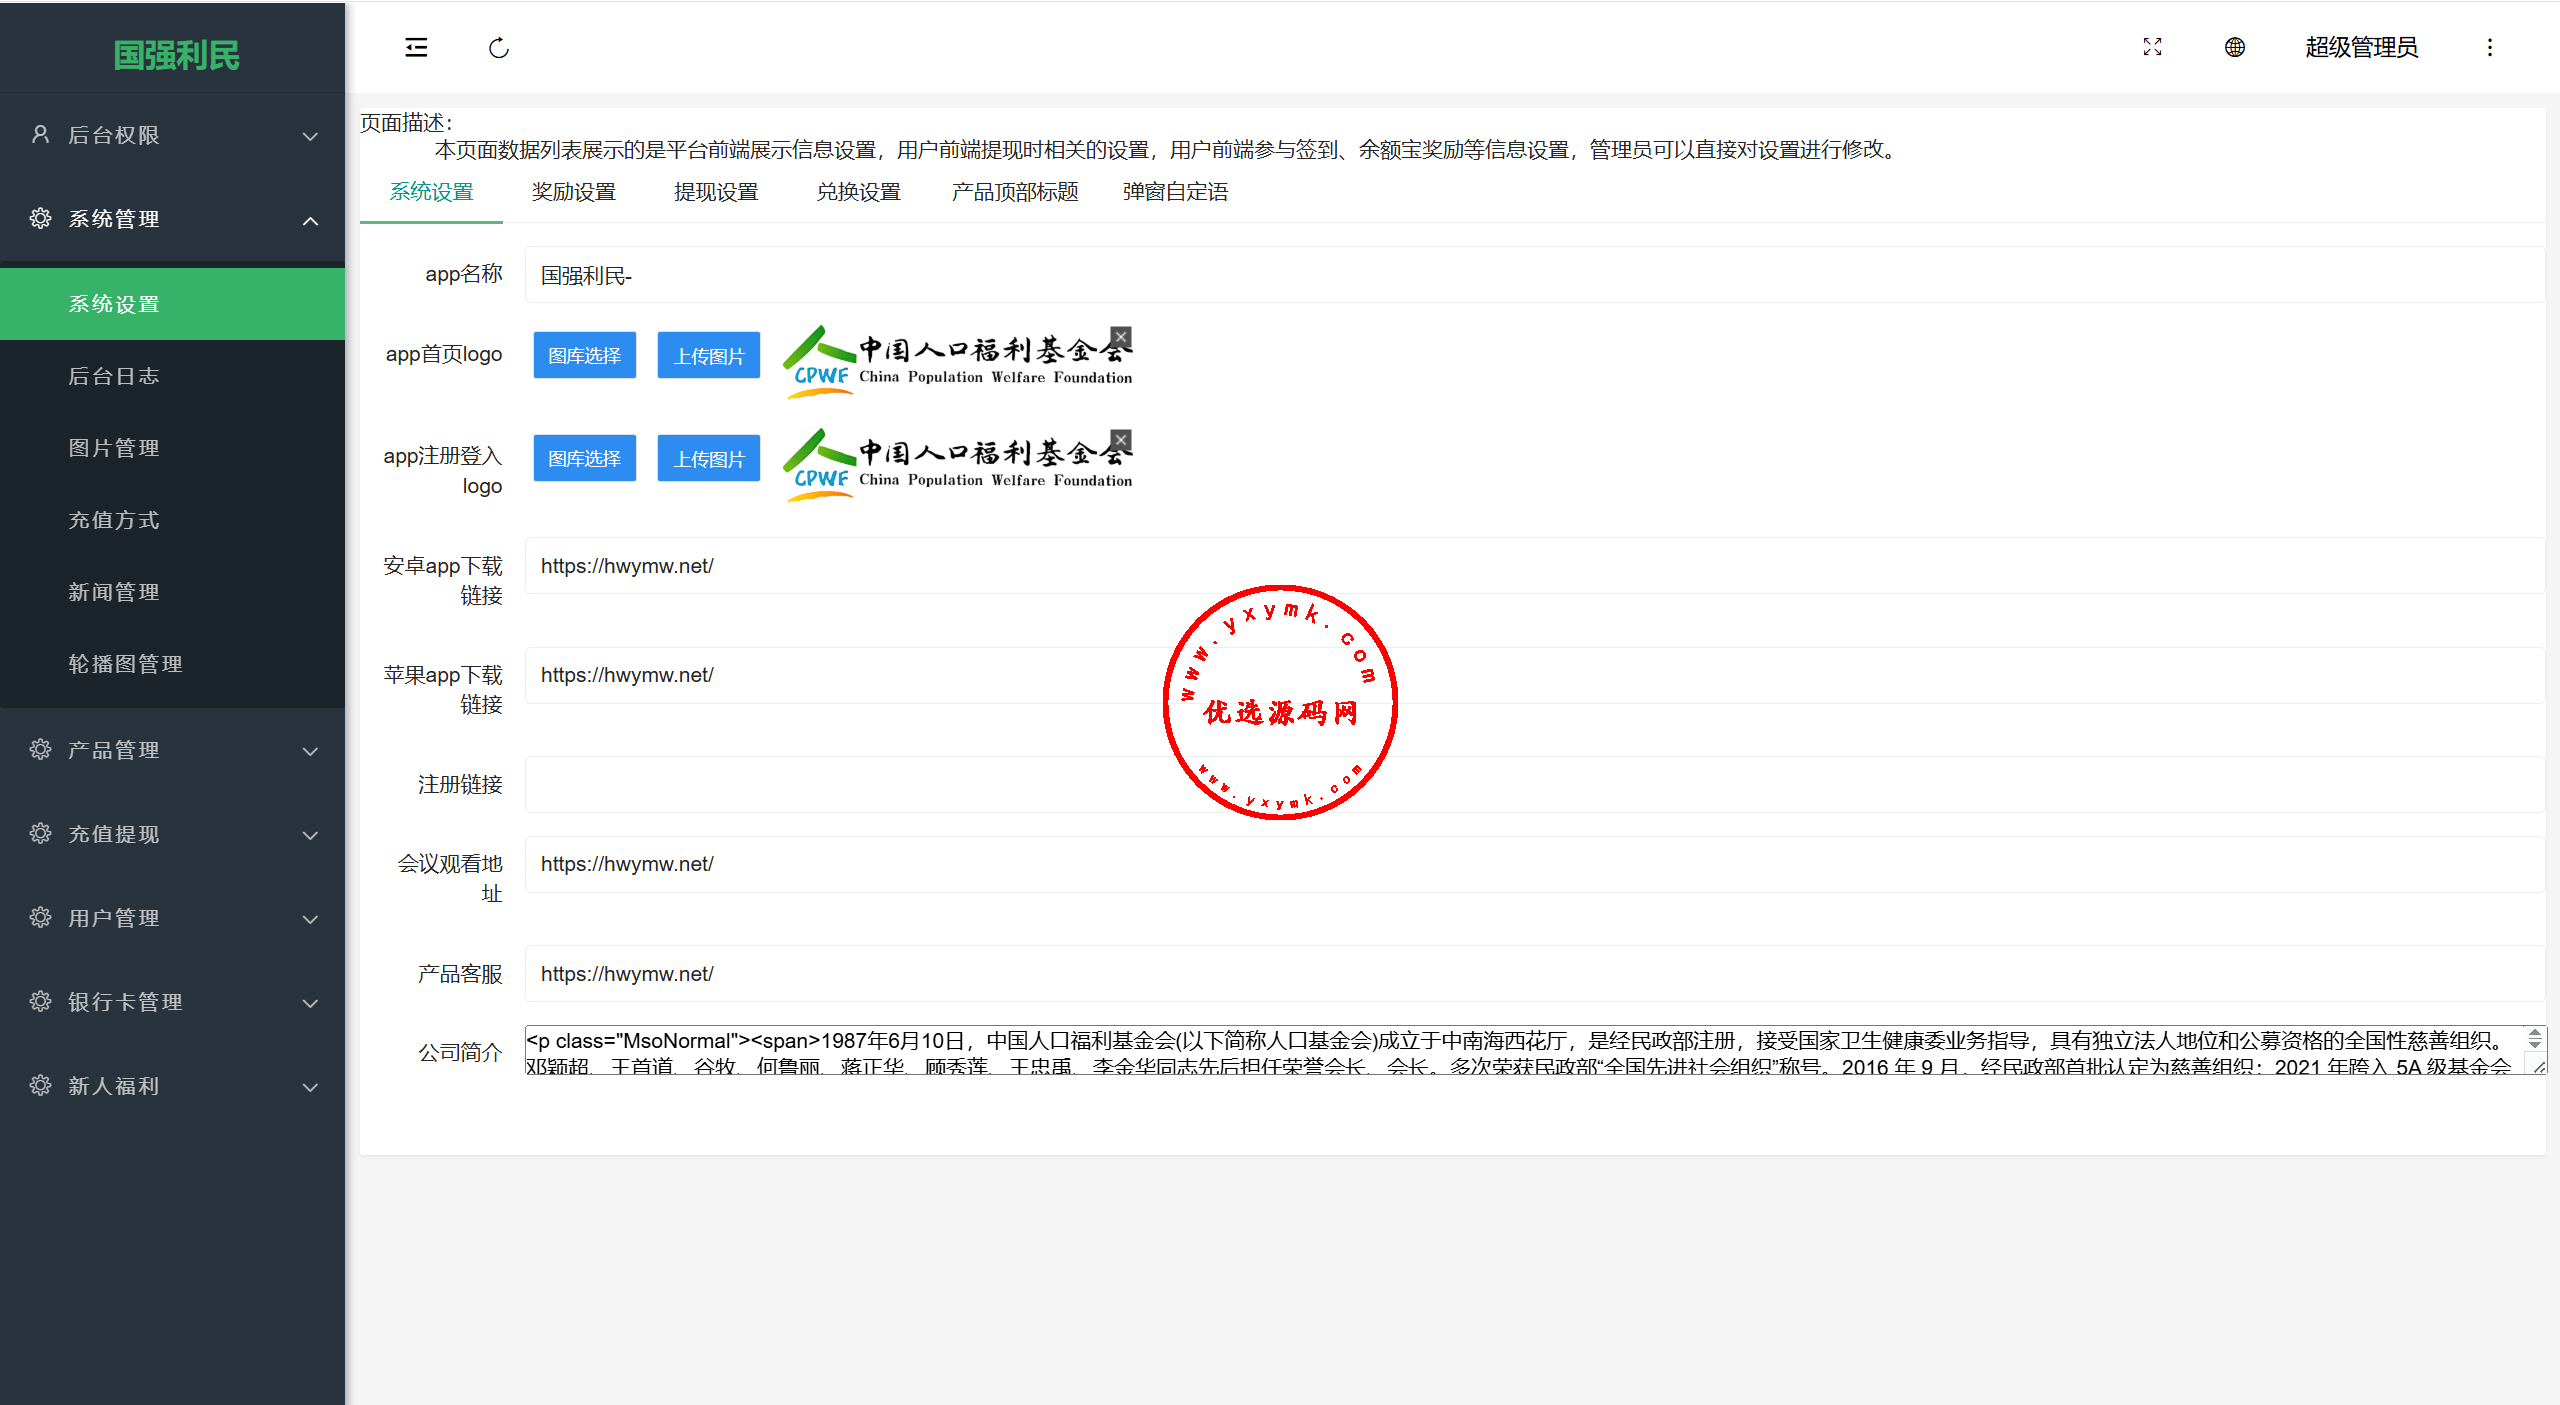This screenshot has height=1405, width=2560.
Task: Open the globe website icon
Action: pyautogui.click(x=2235, y=47)
